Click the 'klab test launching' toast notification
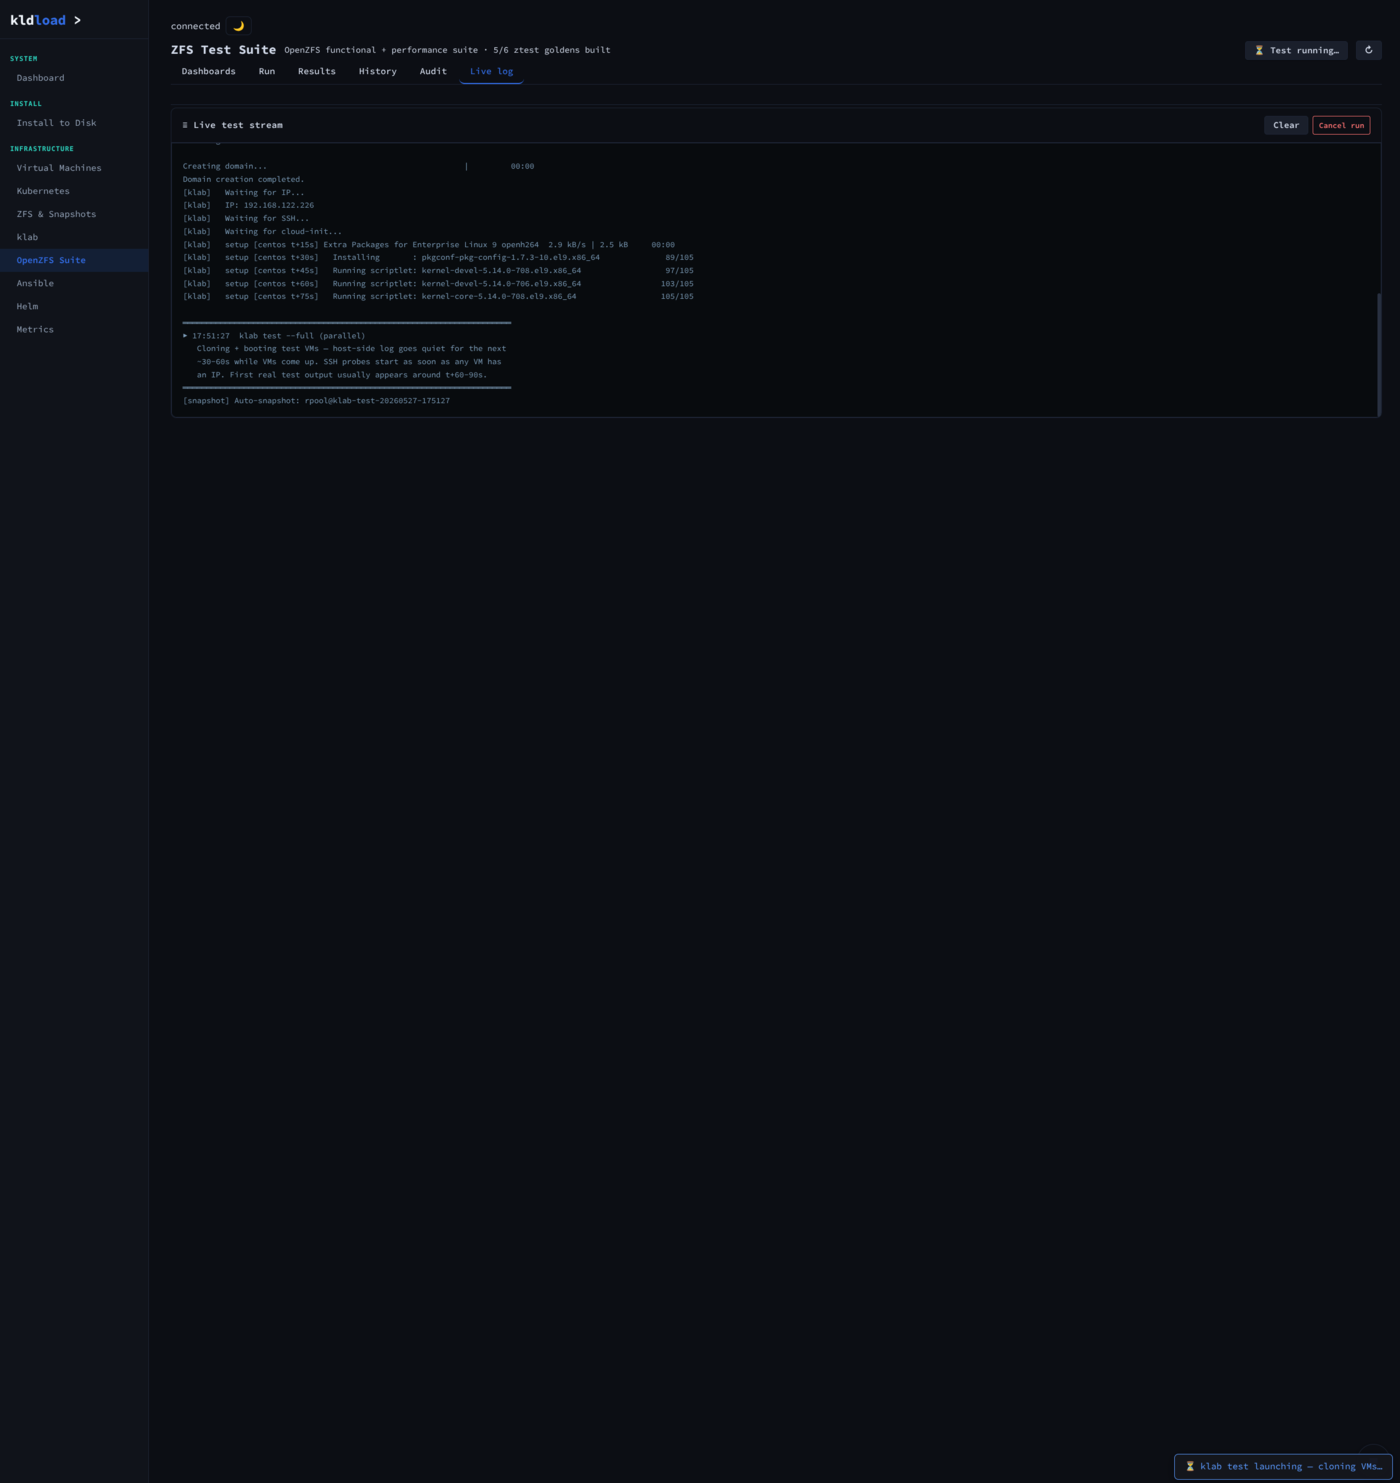Viewport: 1400px width, 1483px height. tap(1283, 1466)
